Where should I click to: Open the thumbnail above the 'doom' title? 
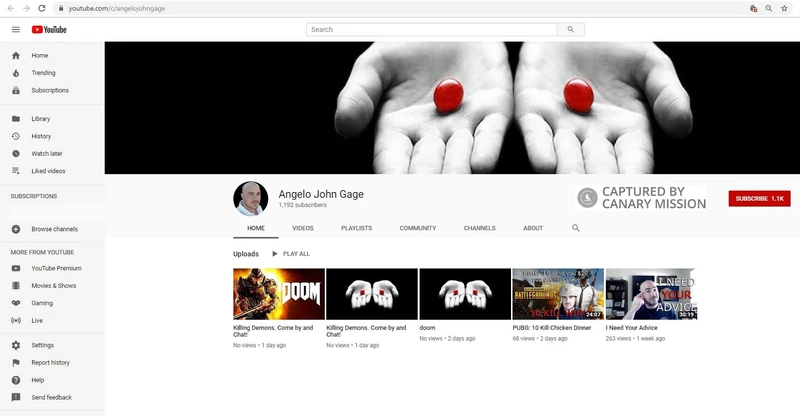465,294
